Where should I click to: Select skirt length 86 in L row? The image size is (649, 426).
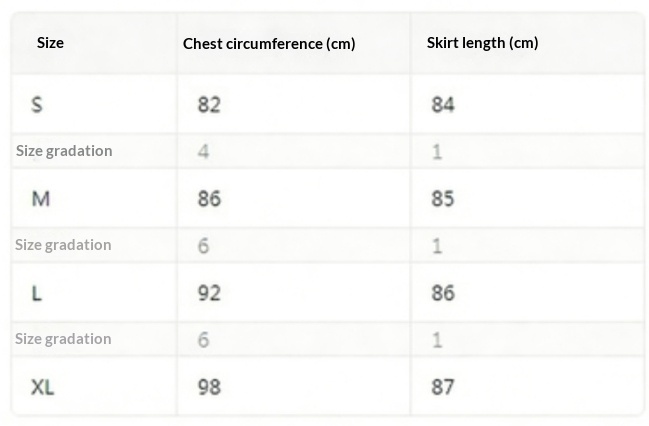coord(443,293)
